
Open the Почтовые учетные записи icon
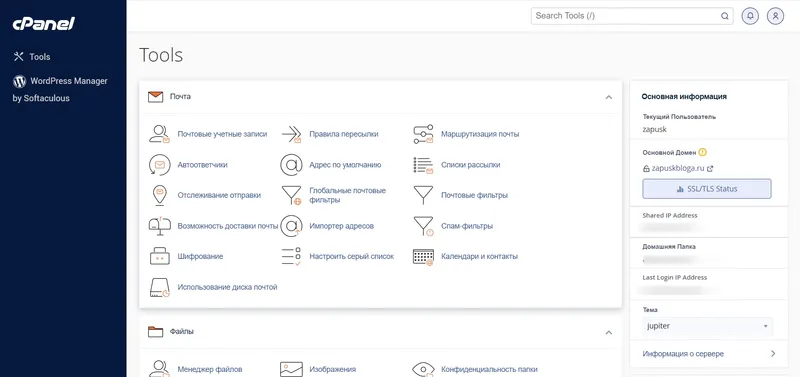pyautogui.click(x=159, y=134)
